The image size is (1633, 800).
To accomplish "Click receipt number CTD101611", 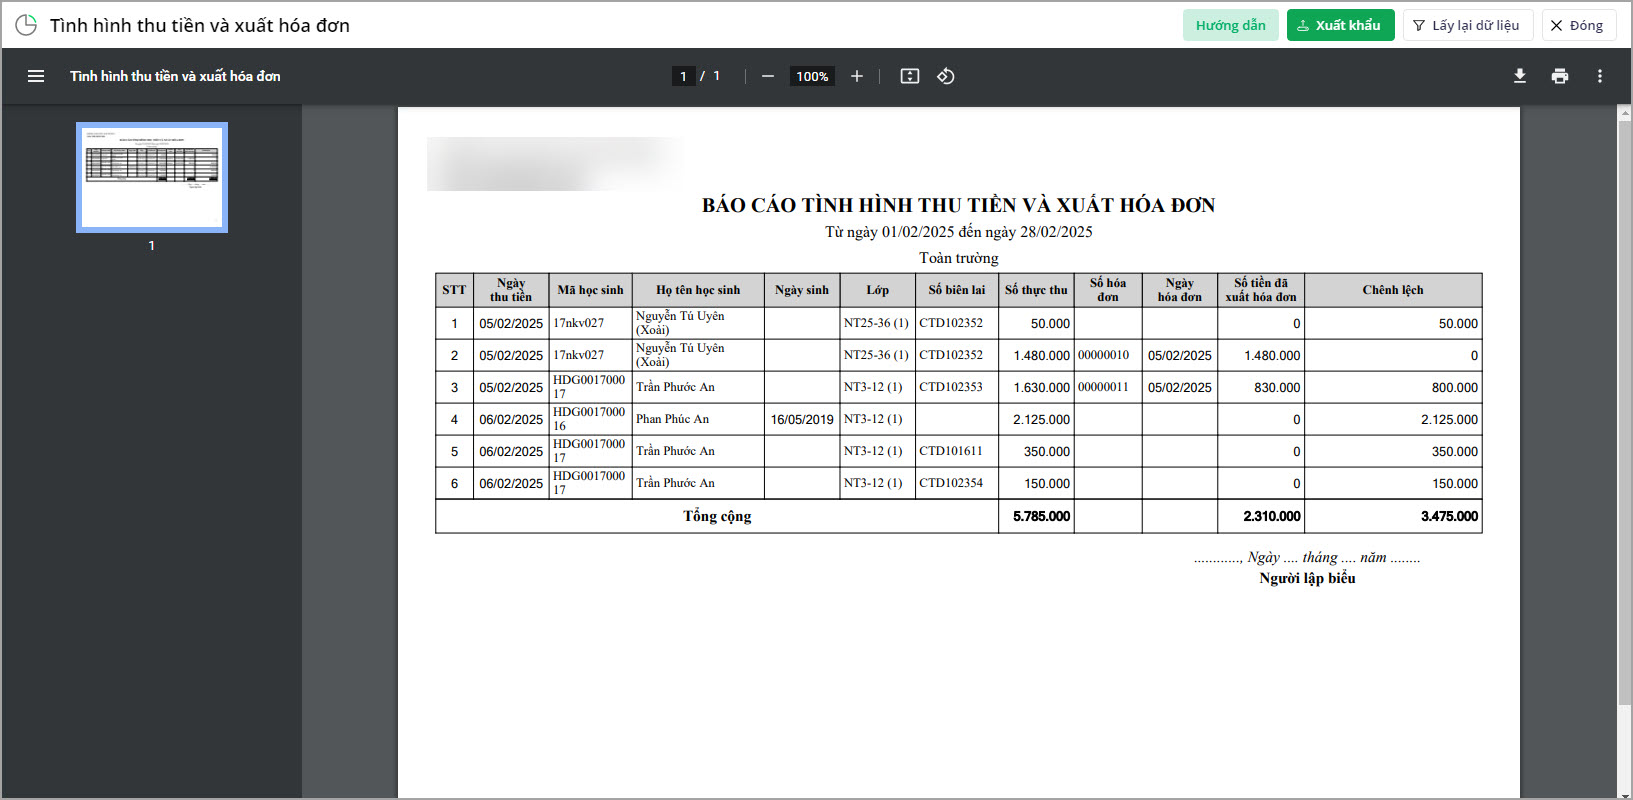I will click(x=951, y=451).
